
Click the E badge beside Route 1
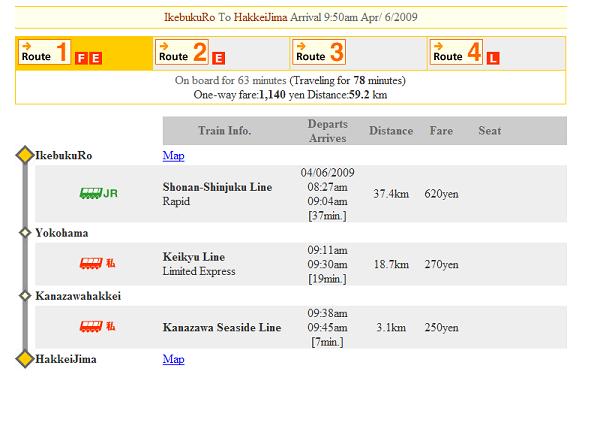(x=95, y=58)
